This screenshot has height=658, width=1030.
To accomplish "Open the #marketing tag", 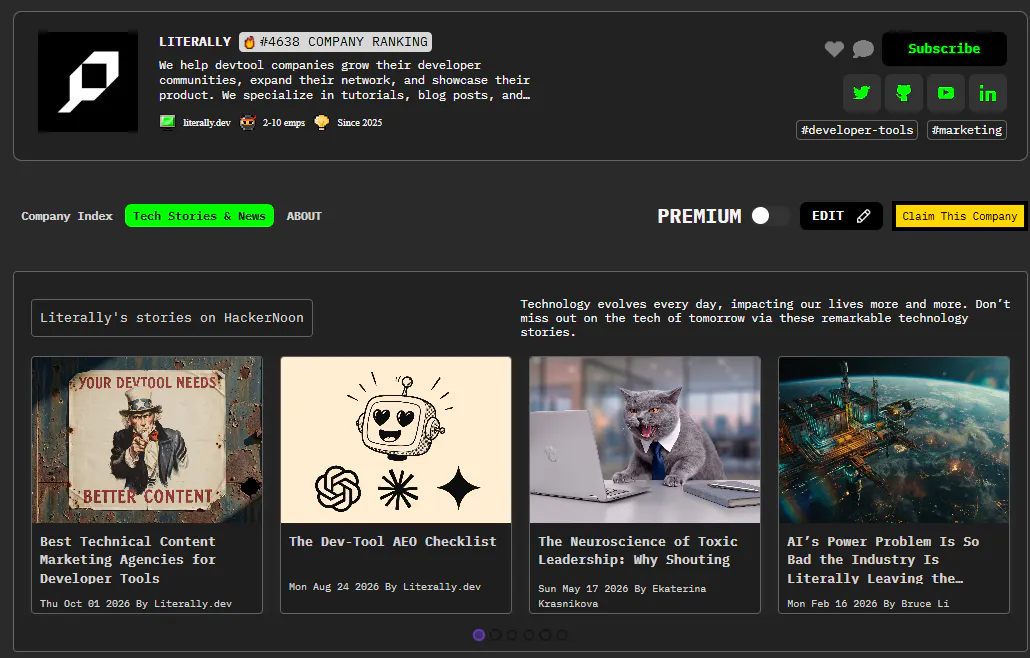I will click(x=967, y=130).
